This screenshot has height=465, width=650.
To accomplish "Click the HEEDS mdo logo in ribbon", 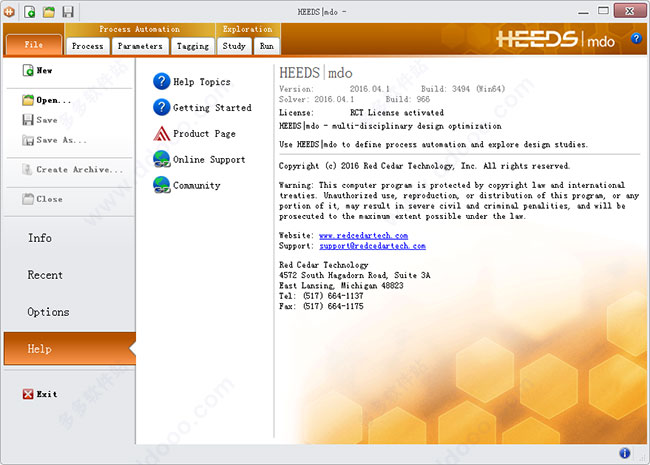I will (x=555, y=40).
